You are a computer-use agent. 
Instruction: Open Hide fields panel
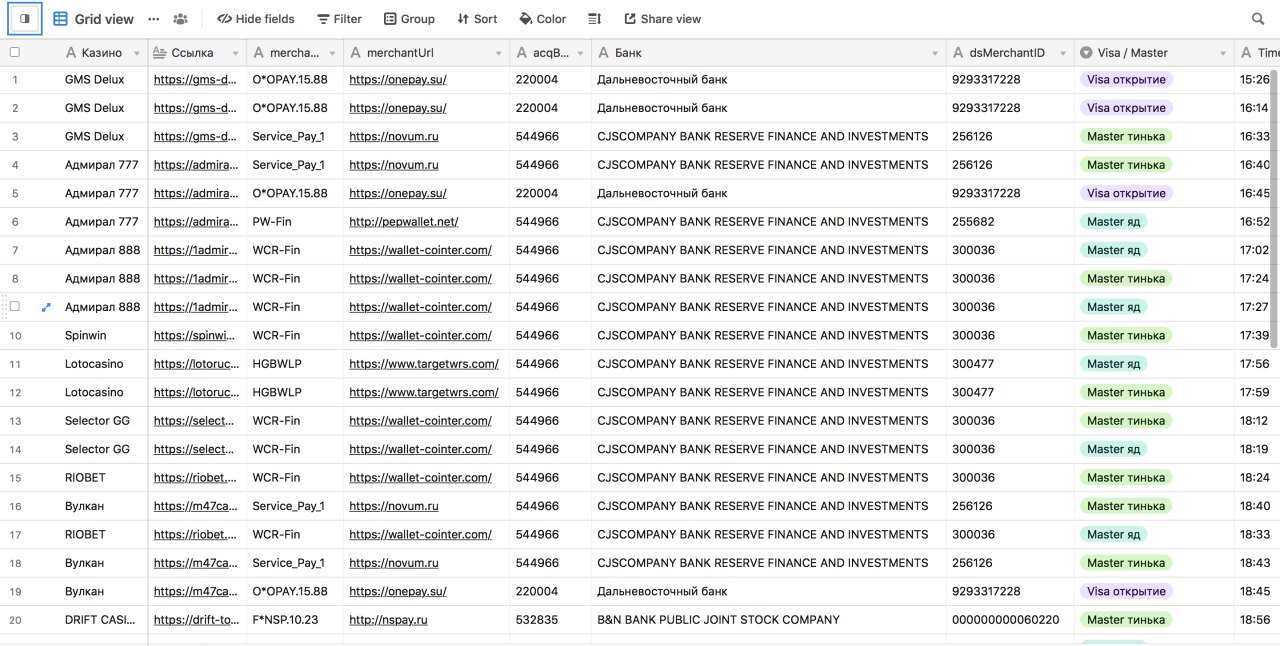click(x=256, y=19)
